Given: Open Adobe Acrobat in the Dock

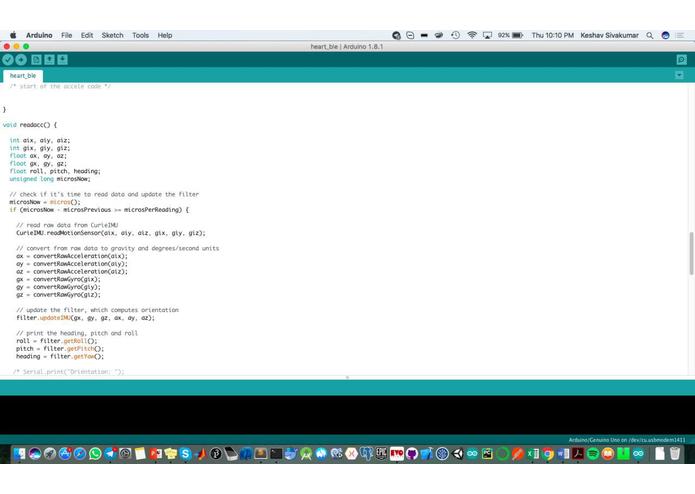Looking at the screenshot, I should (578, 454).
